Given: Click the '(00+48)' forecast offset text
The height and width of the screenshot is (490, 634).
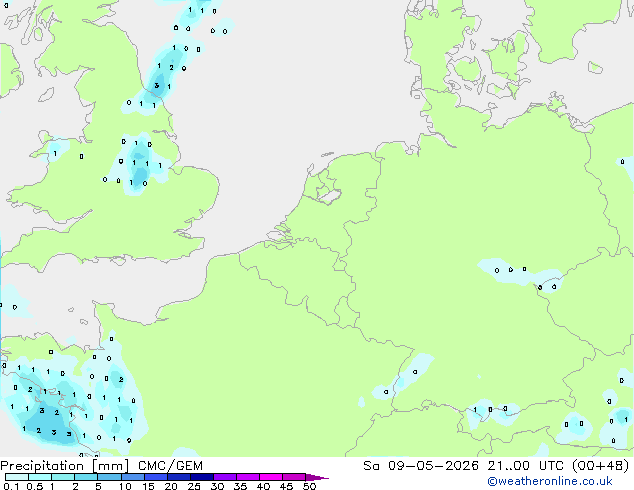Looking at the screenshot, I should pos(600,466).
